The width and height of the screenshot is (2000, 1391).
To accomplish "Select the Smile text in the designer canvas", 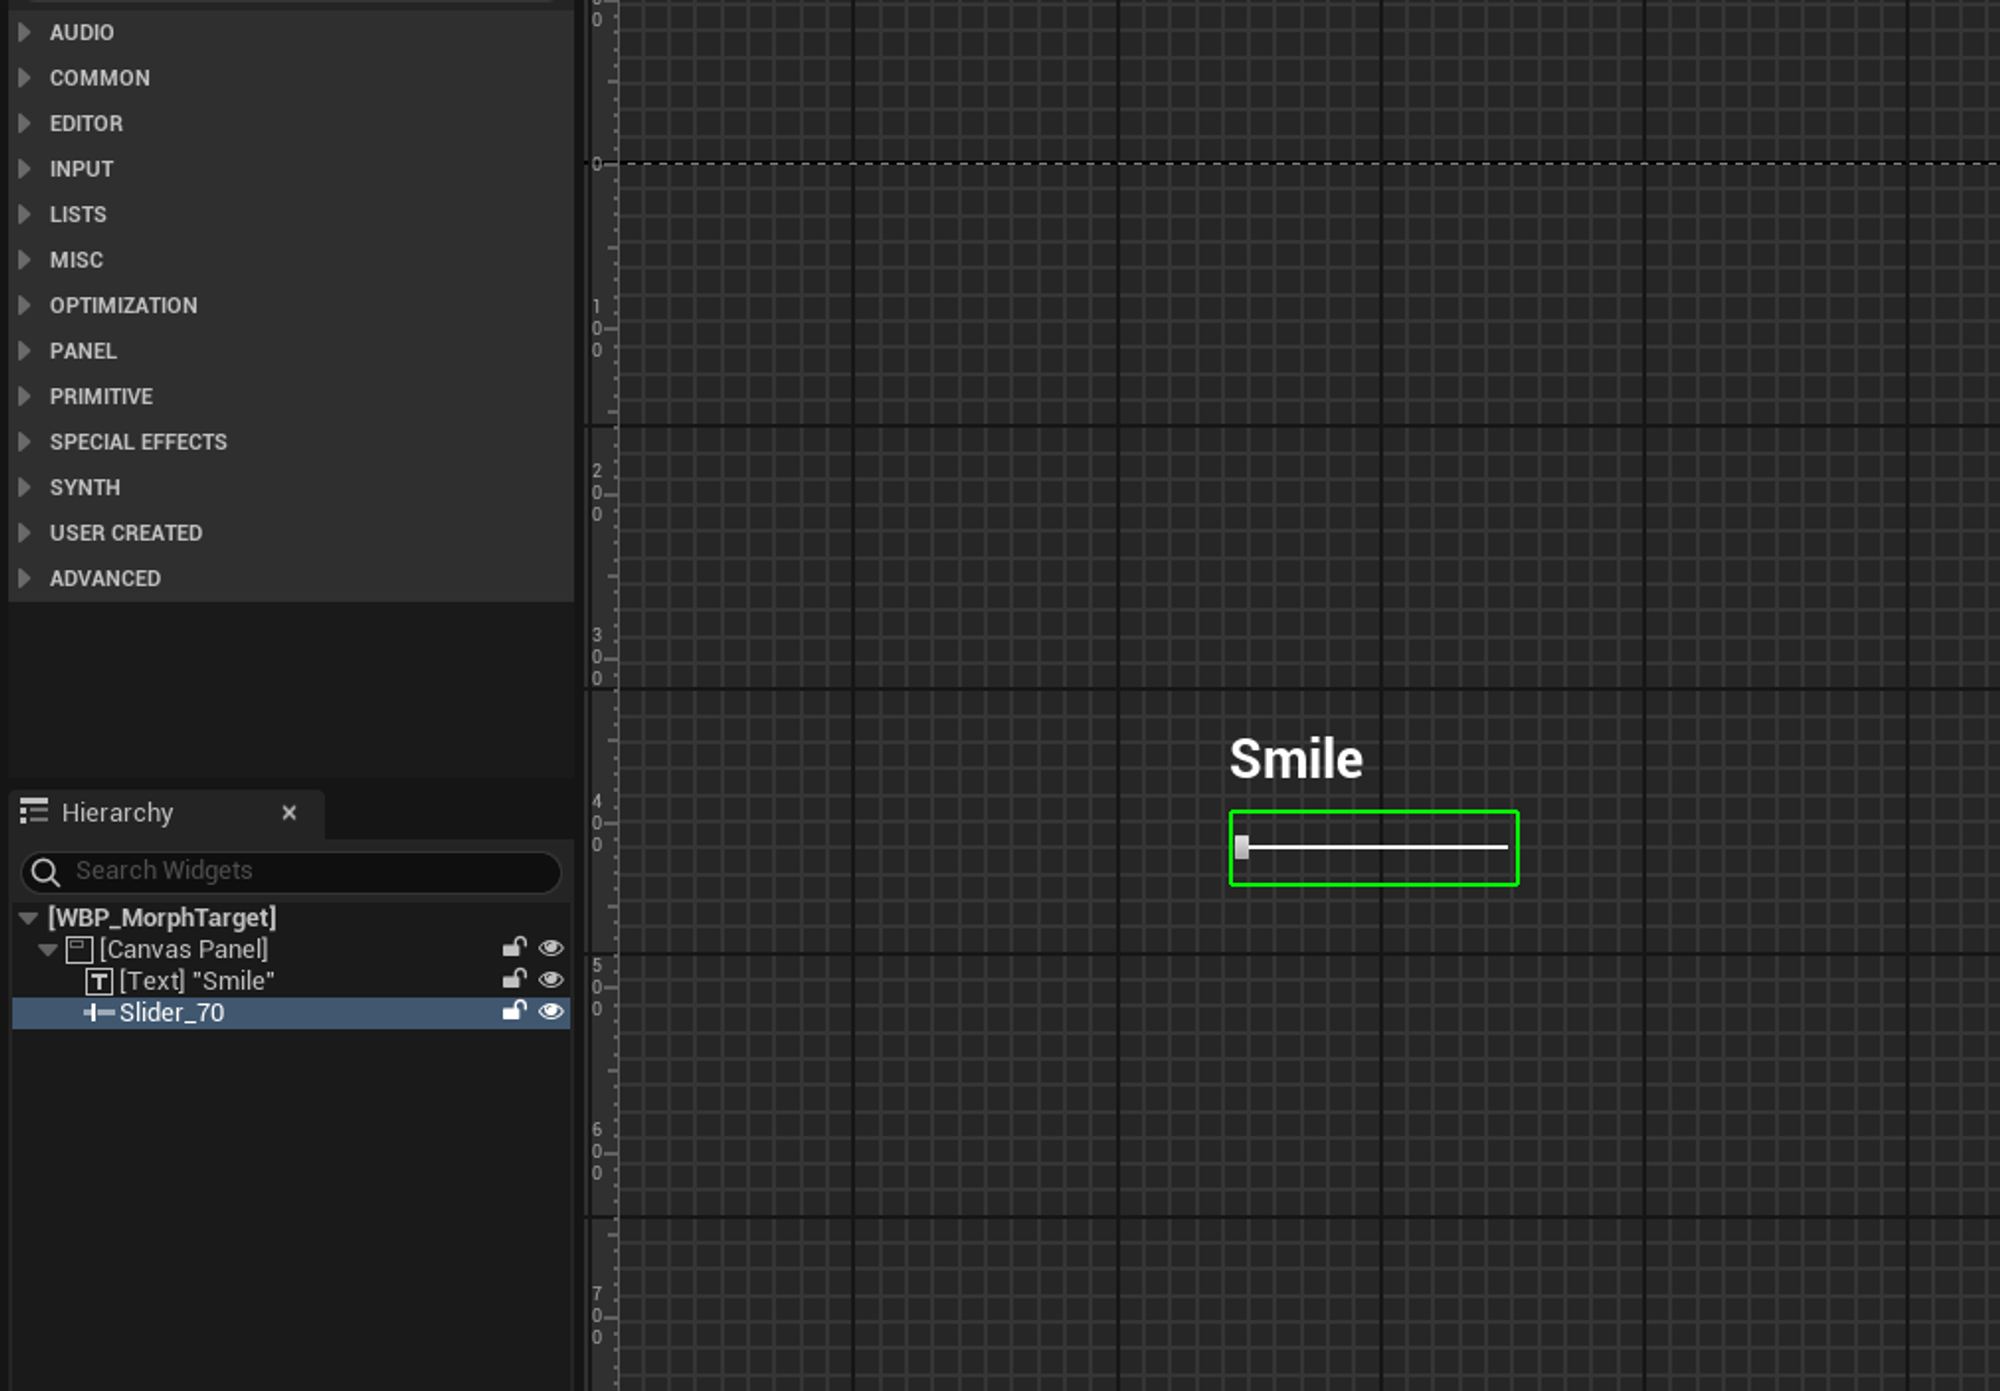I will 1295,759.
